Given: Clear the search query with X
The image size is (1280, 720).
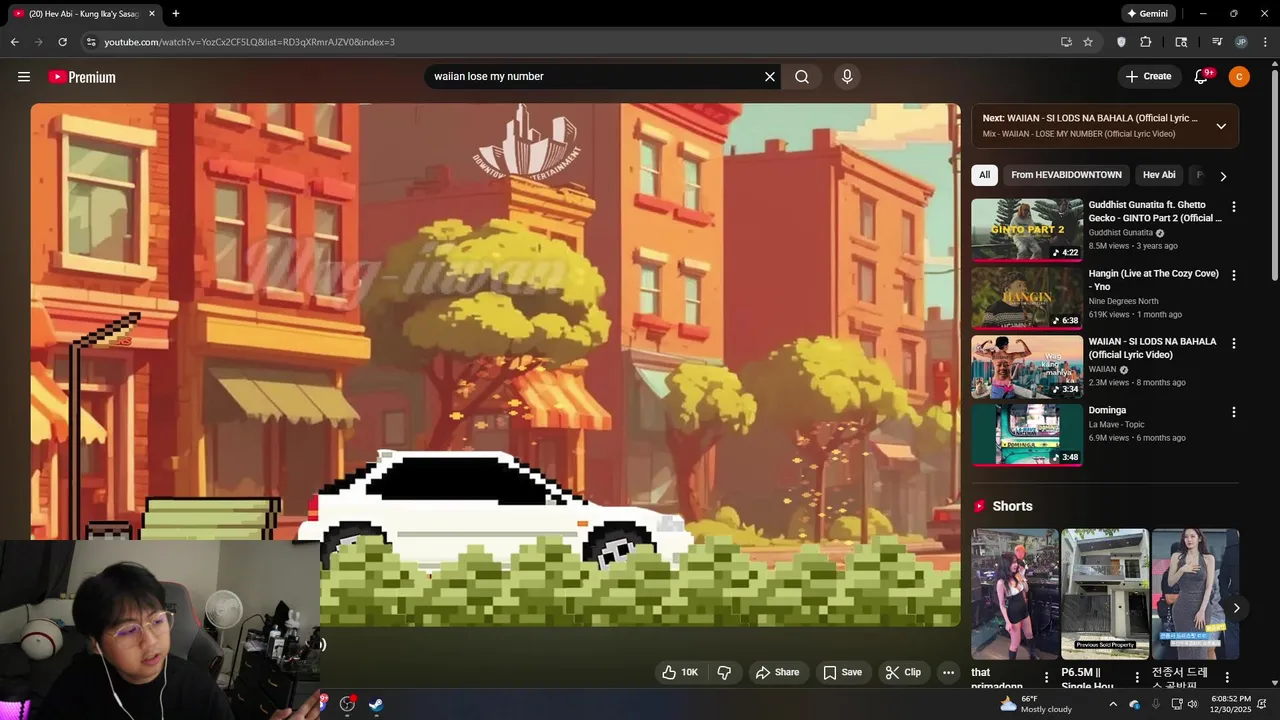Looking at the screenshot, I should coord(770,77).
